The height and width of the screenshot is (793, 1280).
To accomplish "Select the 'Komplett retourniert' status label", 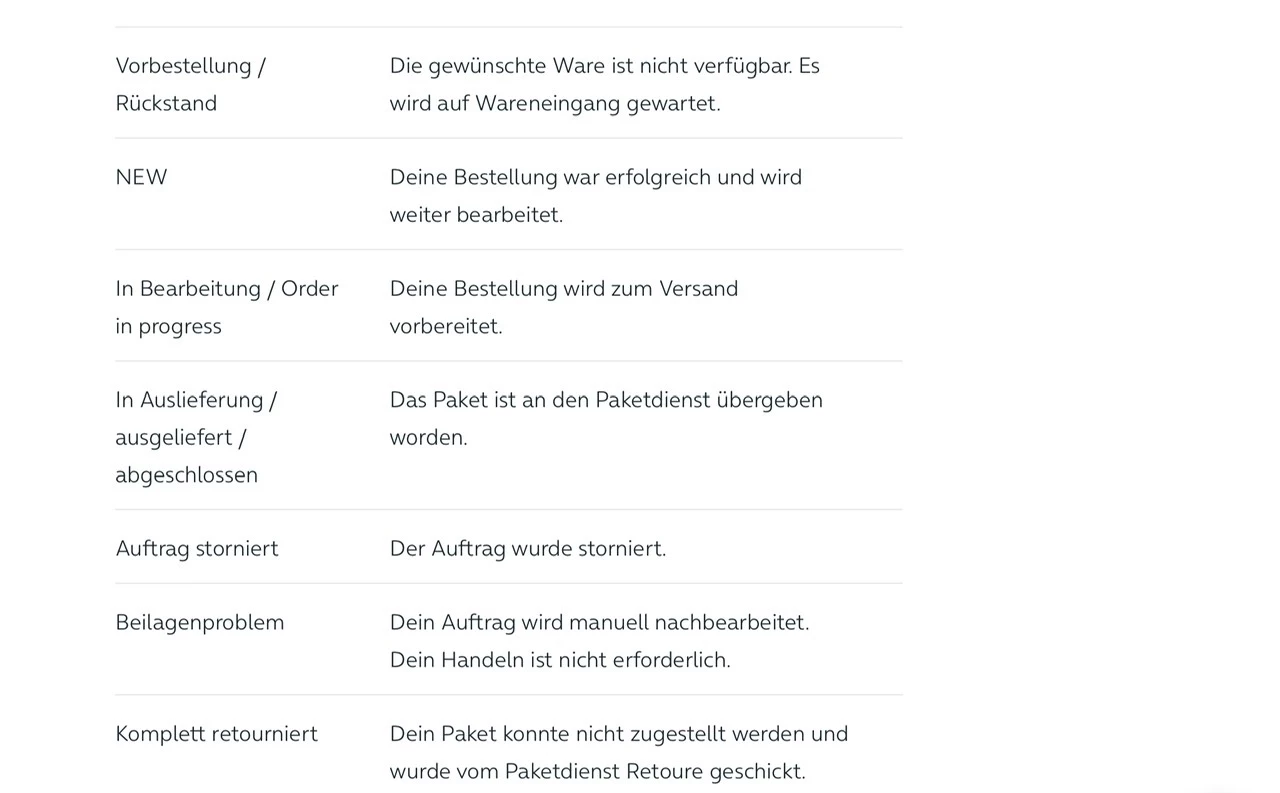I will click(216, 733).
